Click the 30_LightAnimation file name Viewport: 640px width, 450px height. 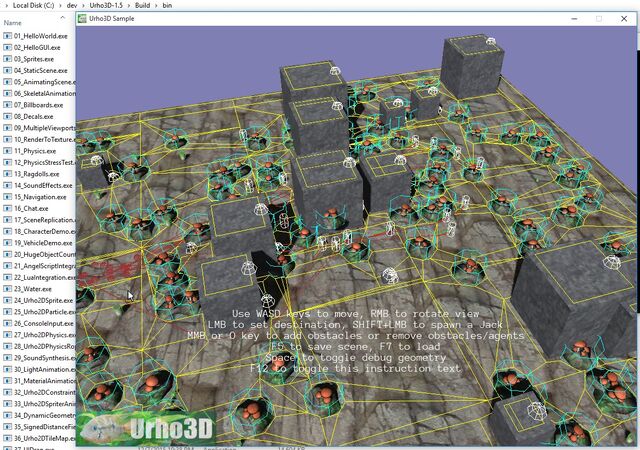coord(44,369)
